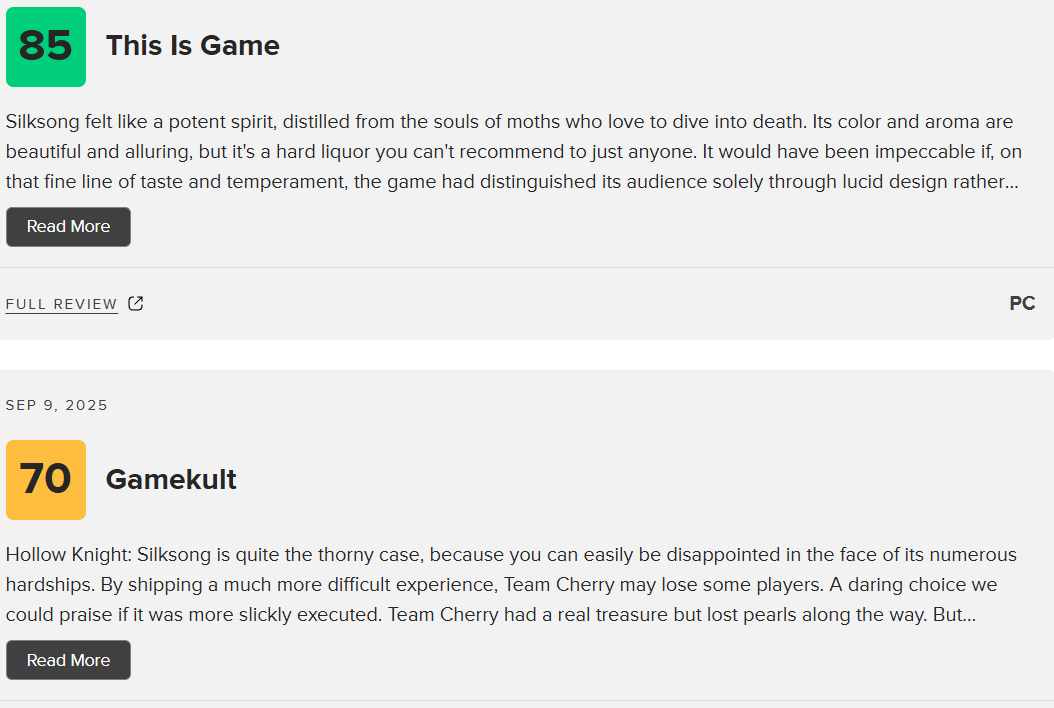
Task: Click ellipsis ending the This Is Game excerpt
Action: 1012,183
